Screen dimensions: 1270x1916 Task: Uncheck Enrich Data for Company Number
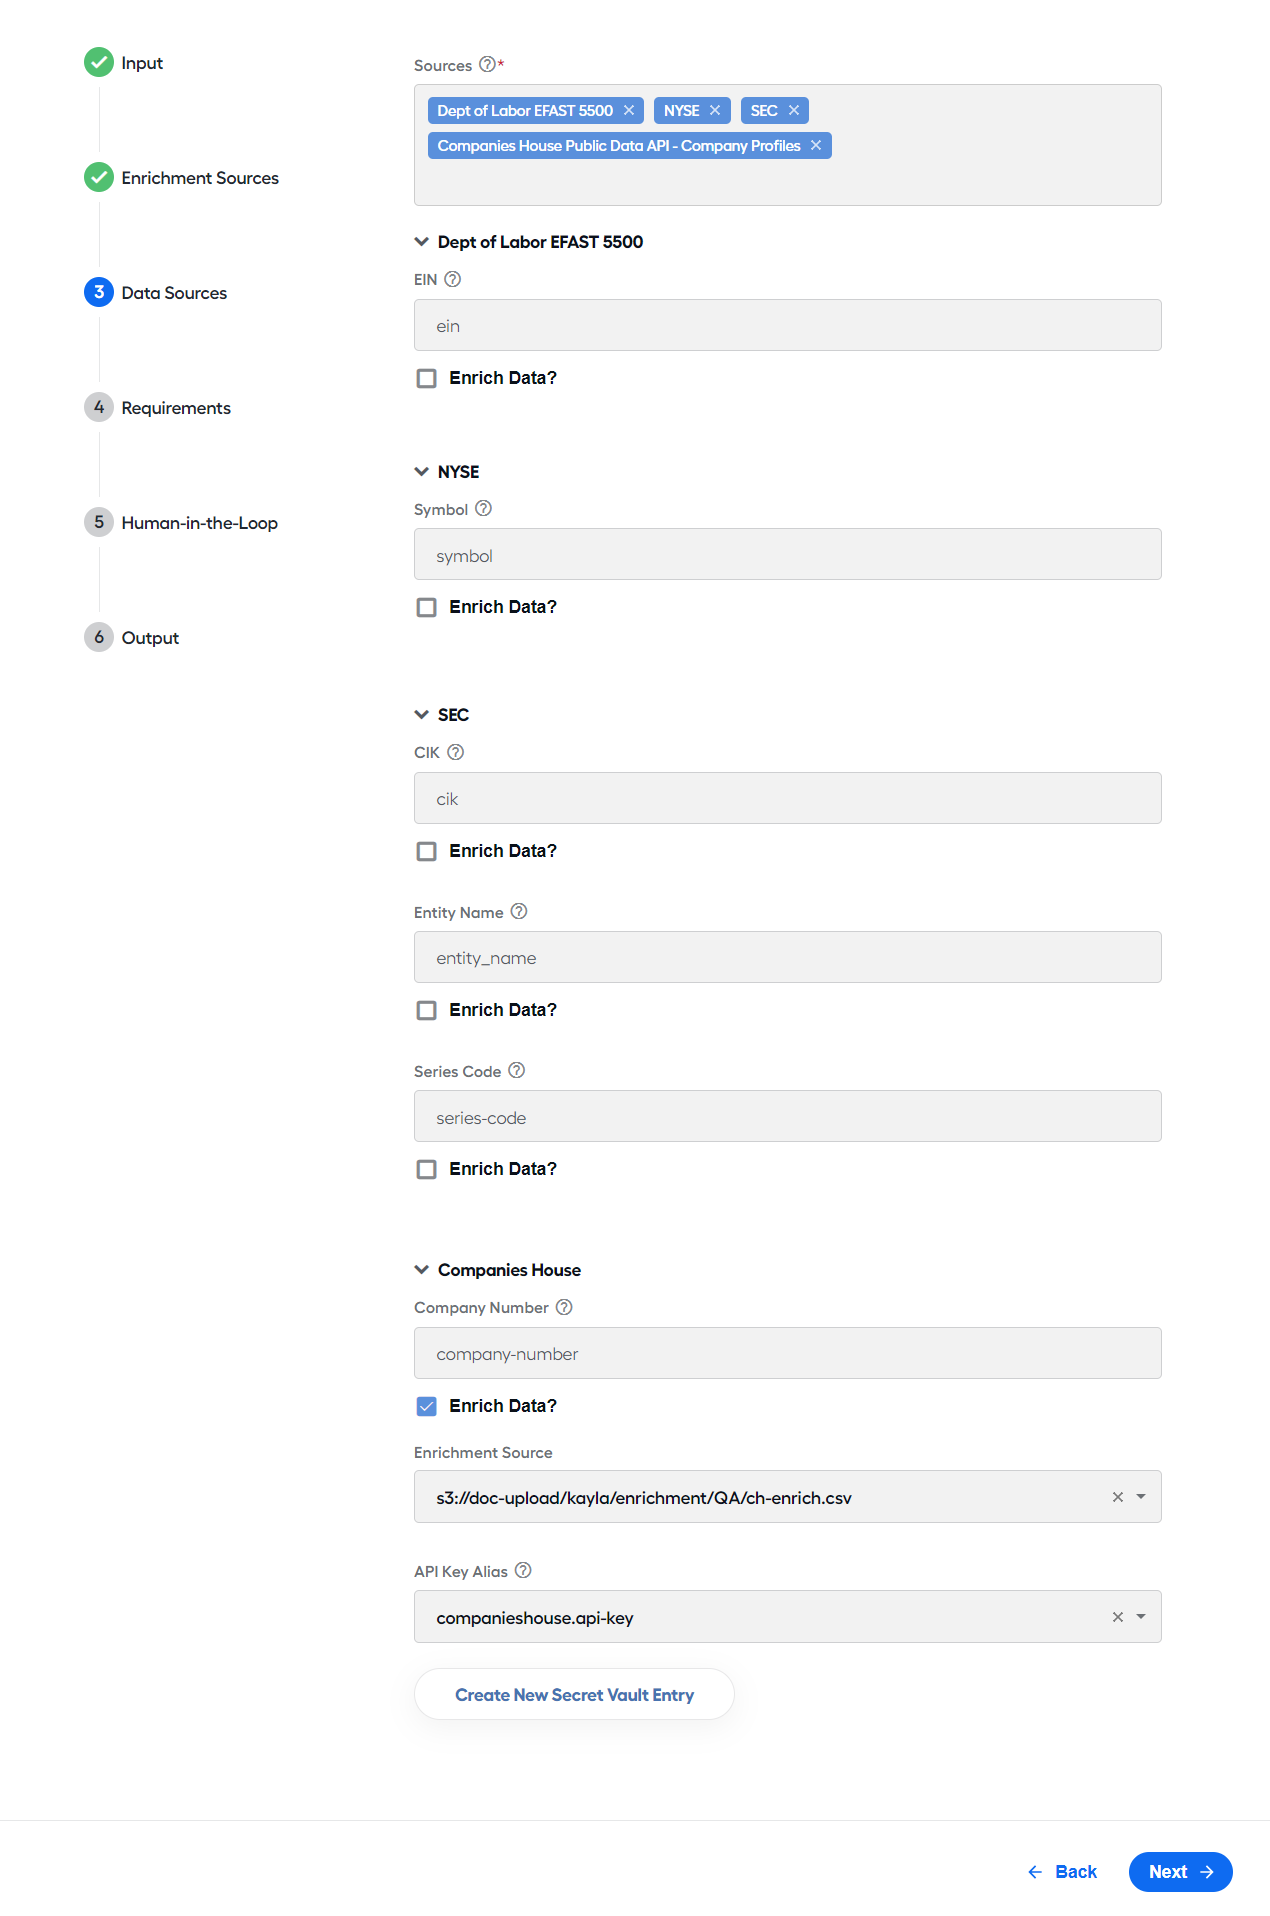pyautogui.click(x=427, y=1407)
